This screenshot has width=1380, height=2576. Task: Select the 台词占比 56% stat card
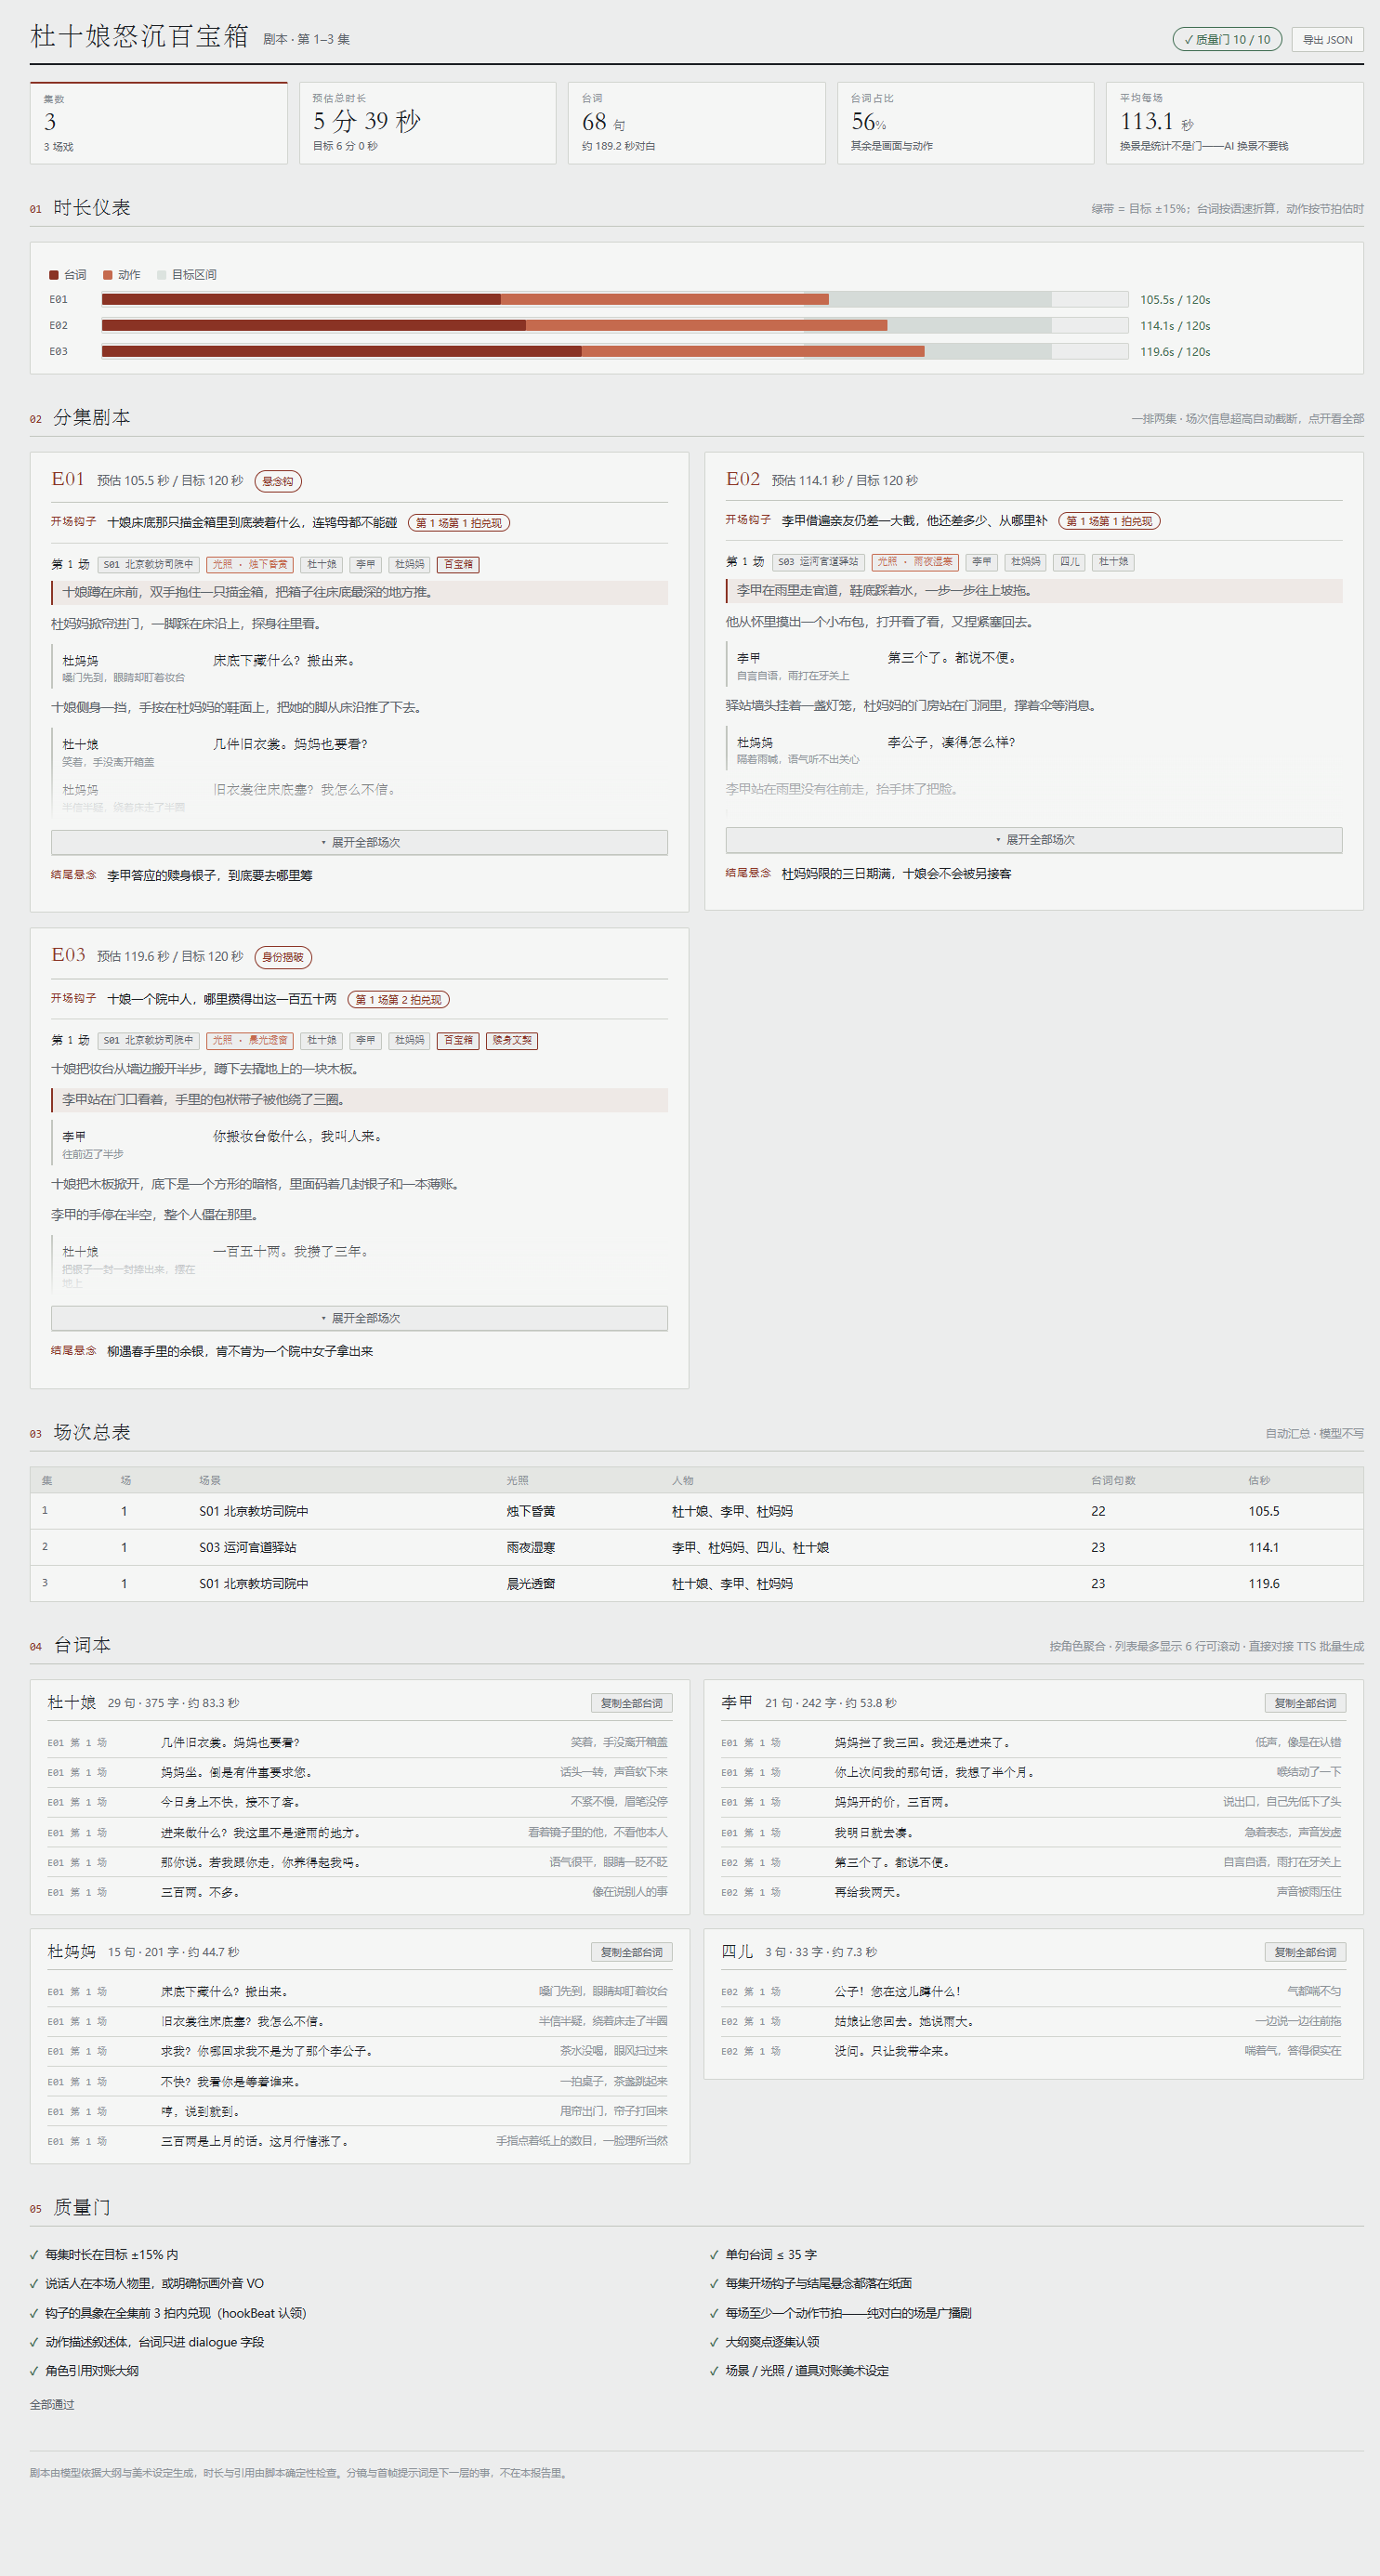[966, 123]
